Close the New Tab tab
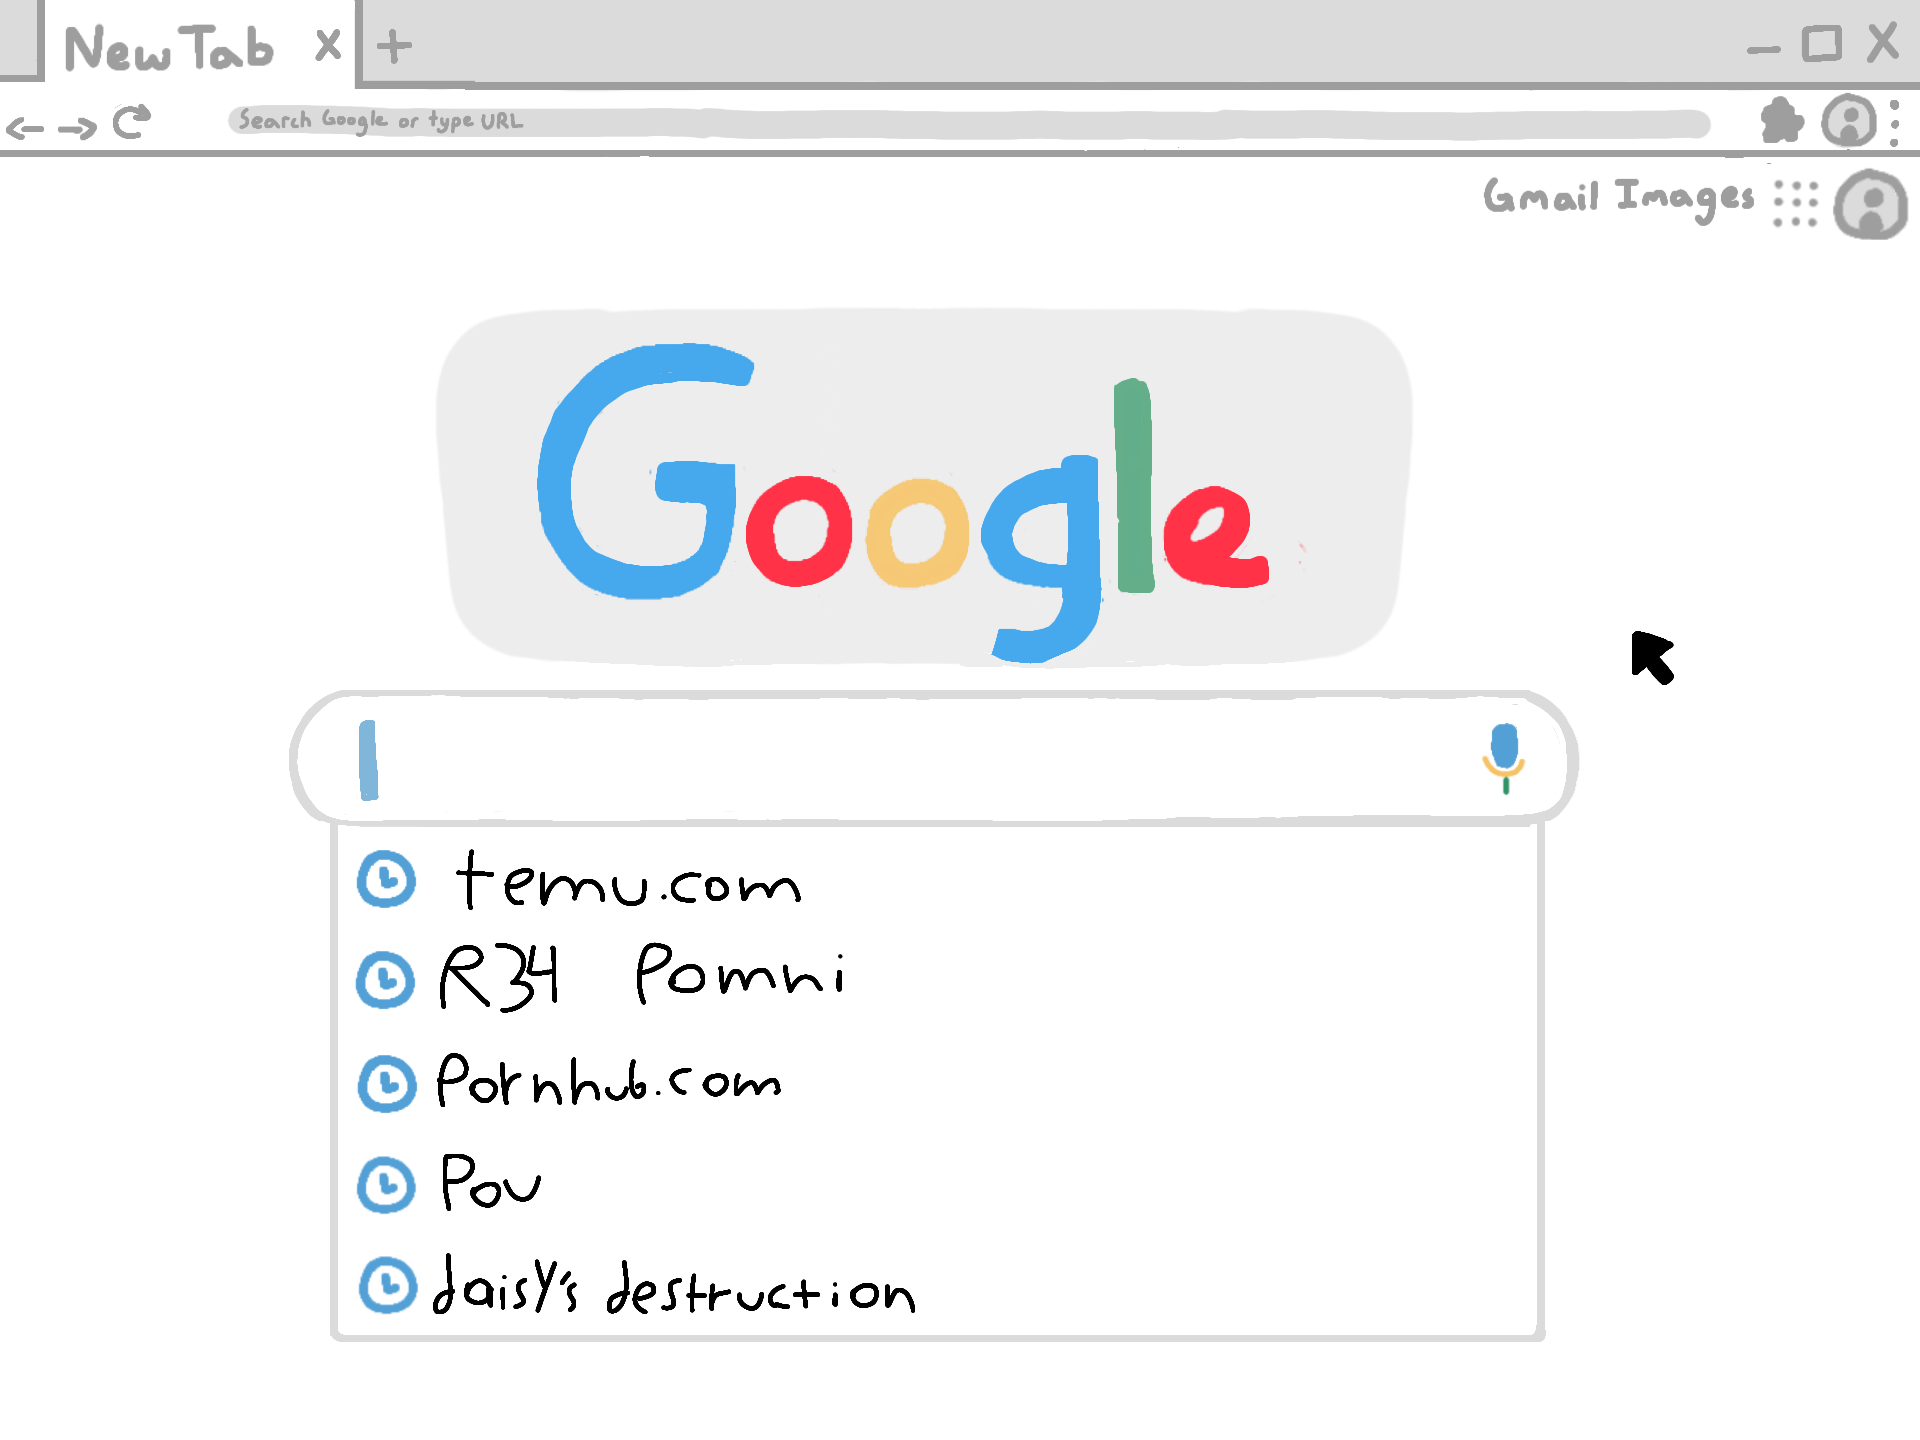The image size is (1920, 1440). tap(328, 45)
